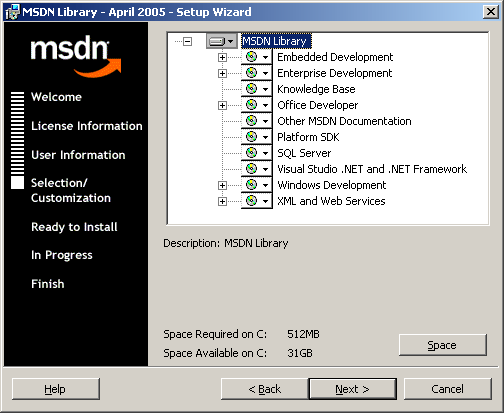Screen dimensions: 504x413
Task: Click the Space button
Action: click(x=443, y=345)
